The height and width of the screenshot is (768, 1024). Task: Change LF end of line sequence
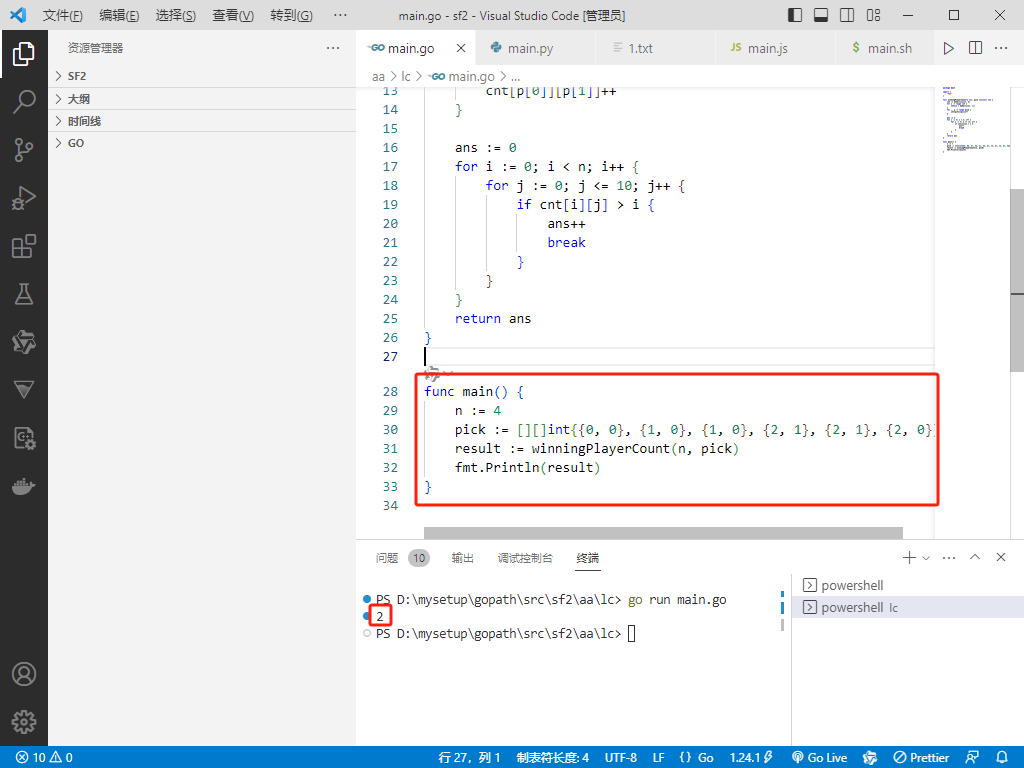(658, 758)
